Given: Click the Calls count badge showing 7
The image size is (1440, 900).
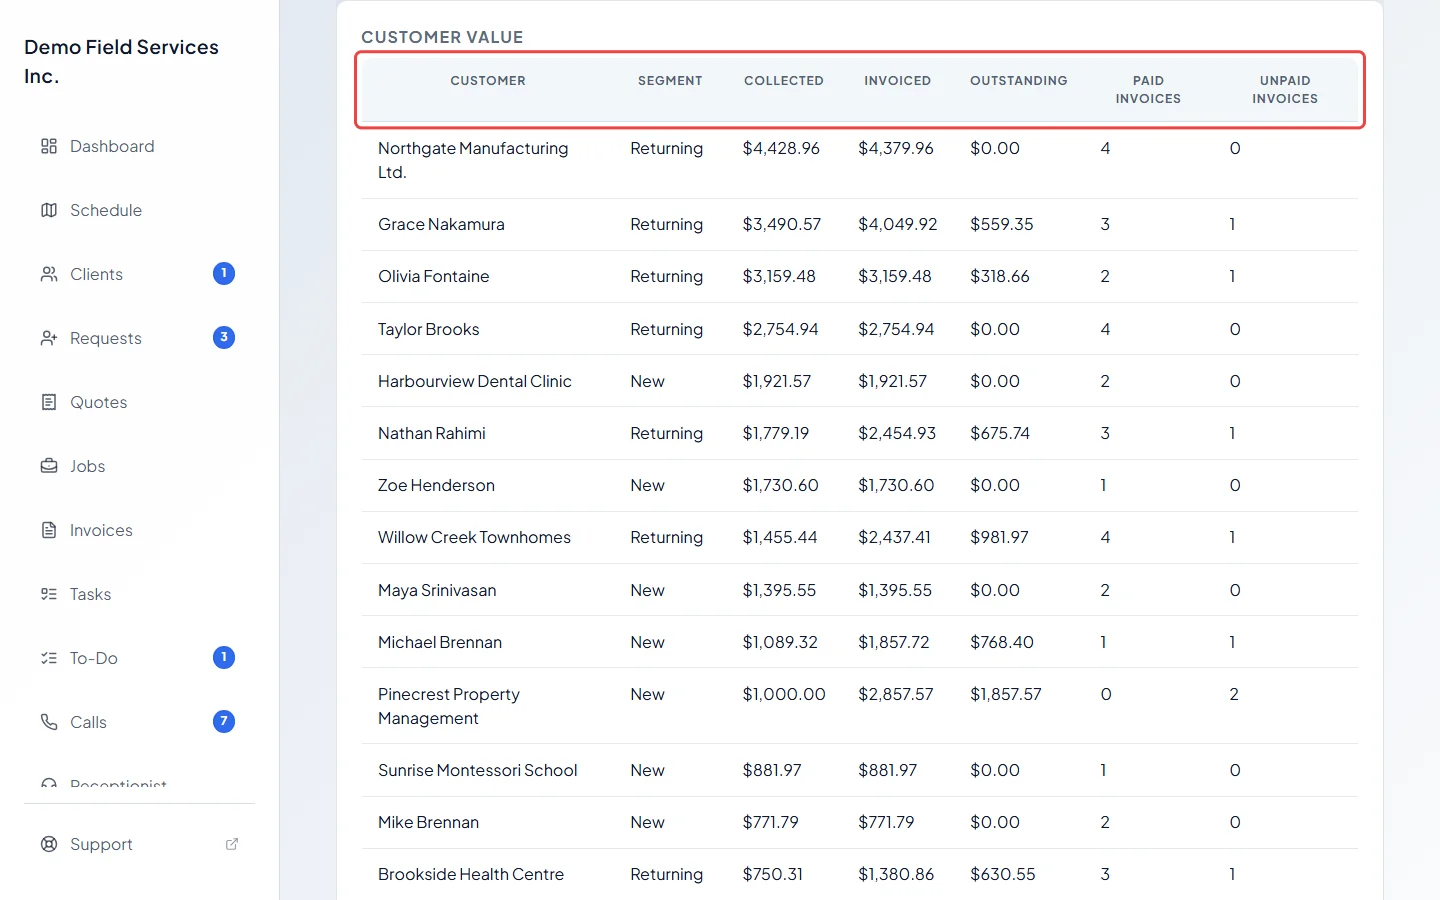Looking at the screenshot, I should pos(224,721).
